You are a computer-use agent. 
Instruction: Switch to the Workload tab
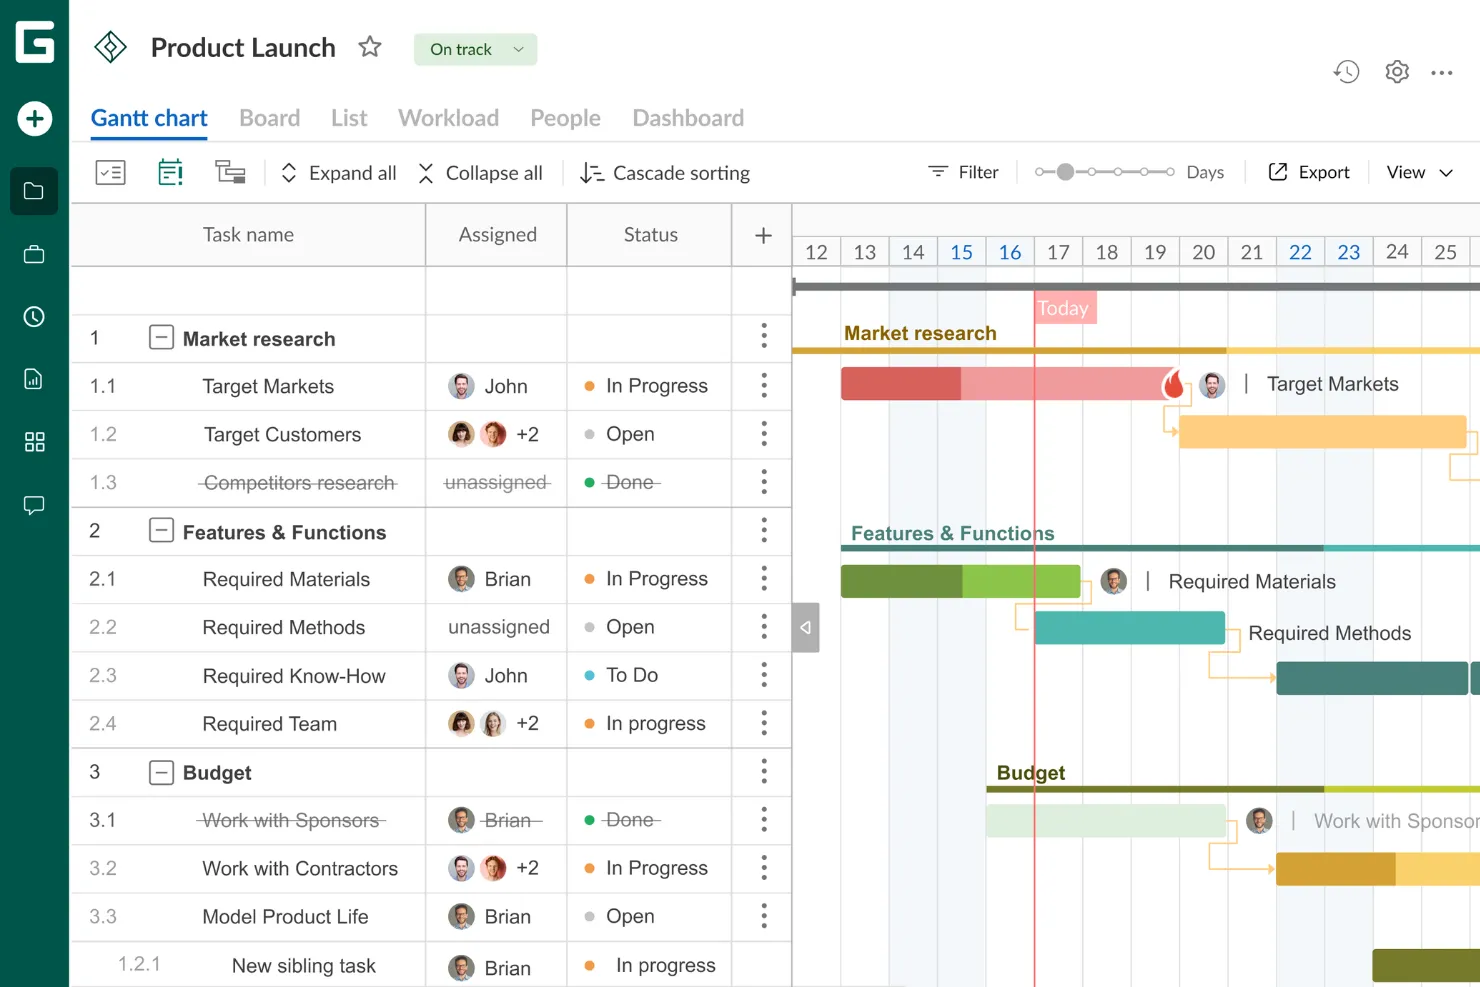point(448,118)
